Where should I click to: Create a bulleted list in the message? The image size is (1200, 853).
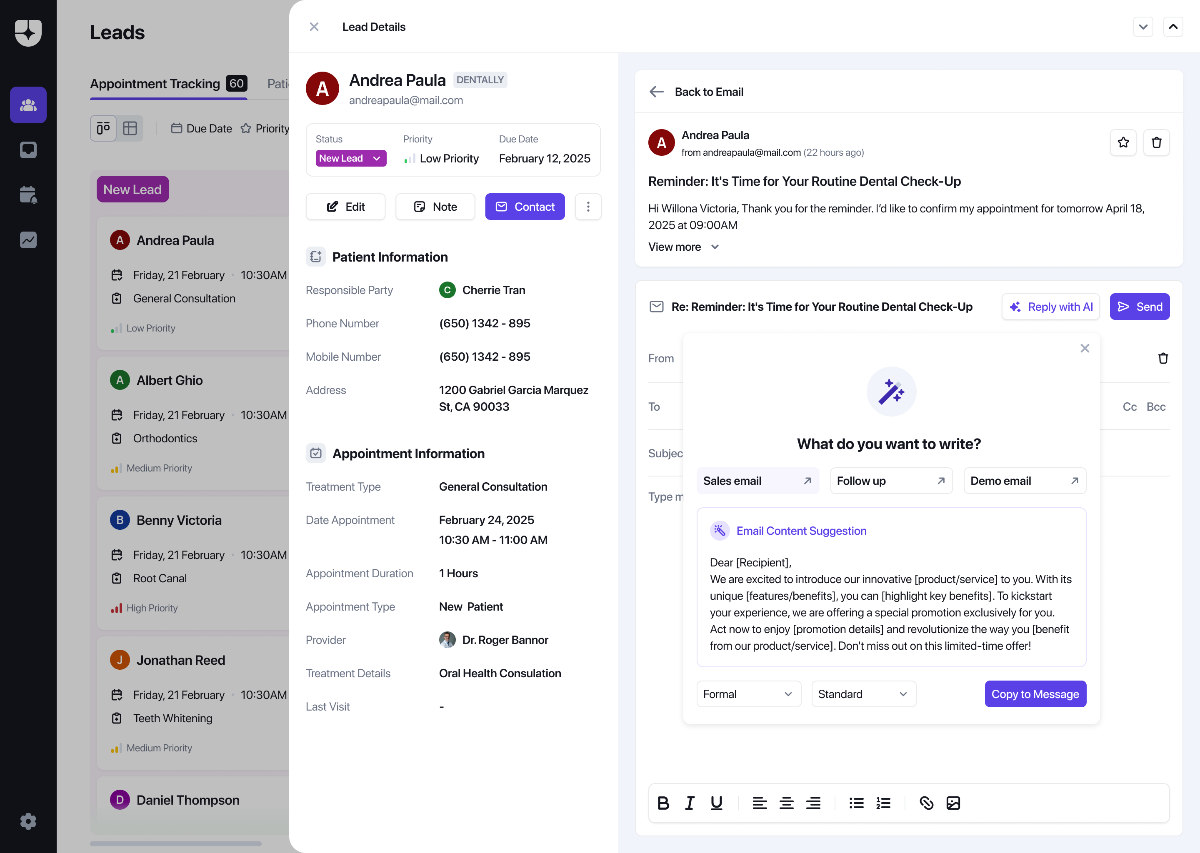click(856, 803)
